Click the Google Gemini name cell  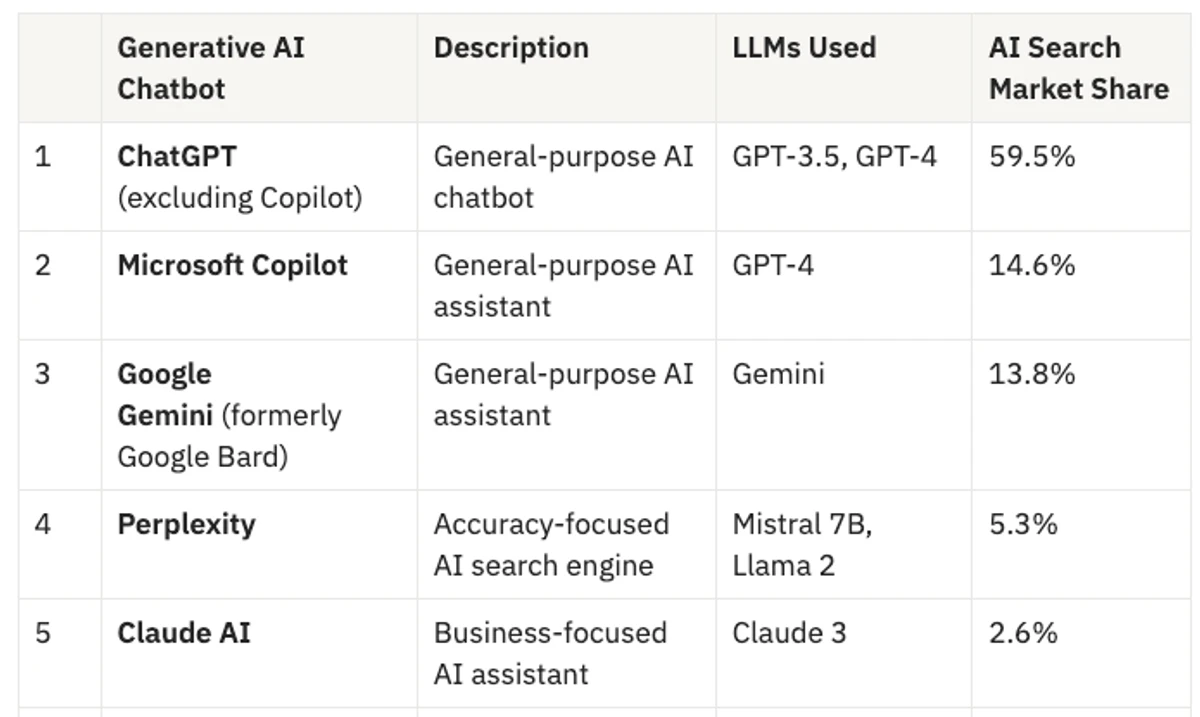click(x=229, y=415)
